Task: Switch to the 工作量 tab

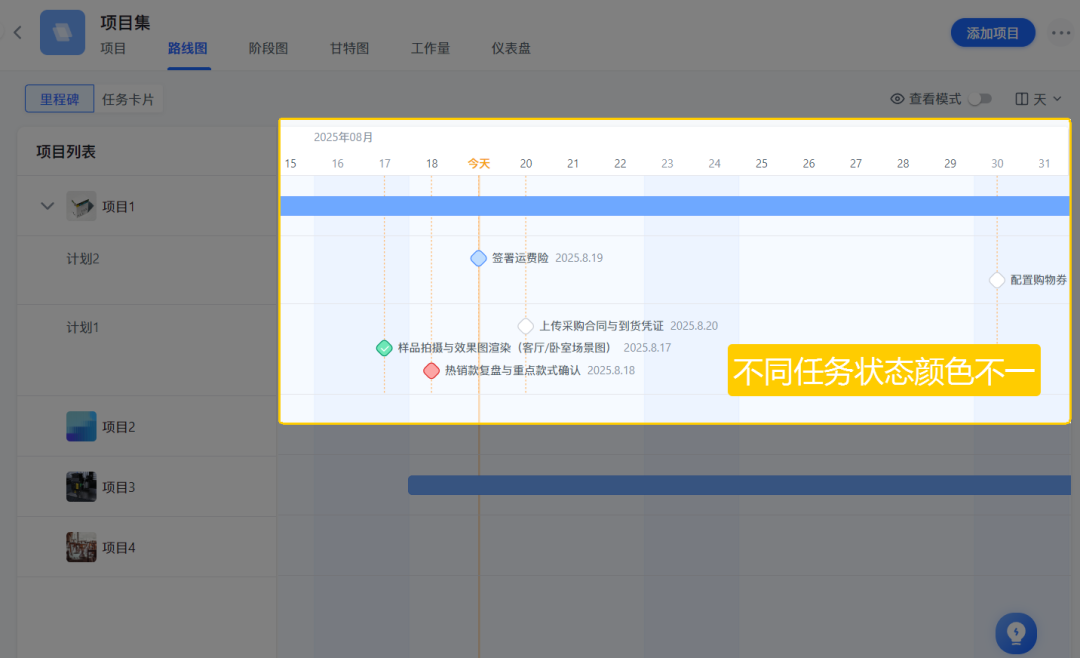Action: pos(430,47)
